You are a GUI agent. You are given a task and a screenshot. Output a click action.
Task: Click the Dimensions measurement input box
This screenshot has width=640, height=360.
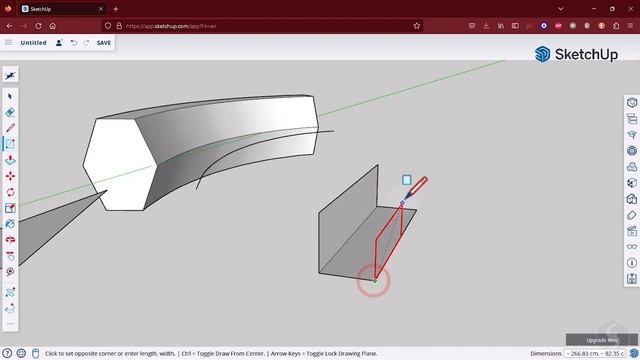[x=595, y=353]
